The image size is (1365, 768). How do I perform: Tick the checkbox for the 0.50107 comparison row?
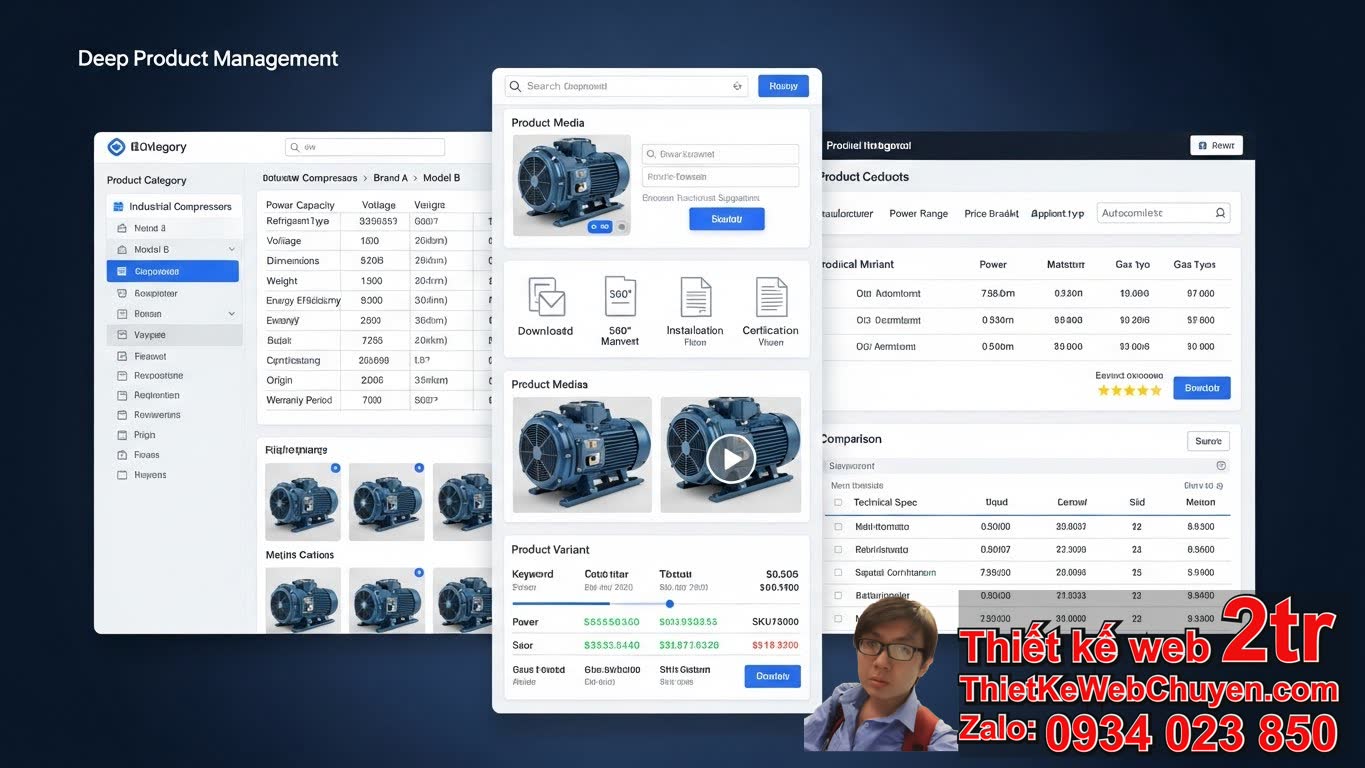click(x=838, y=550)
